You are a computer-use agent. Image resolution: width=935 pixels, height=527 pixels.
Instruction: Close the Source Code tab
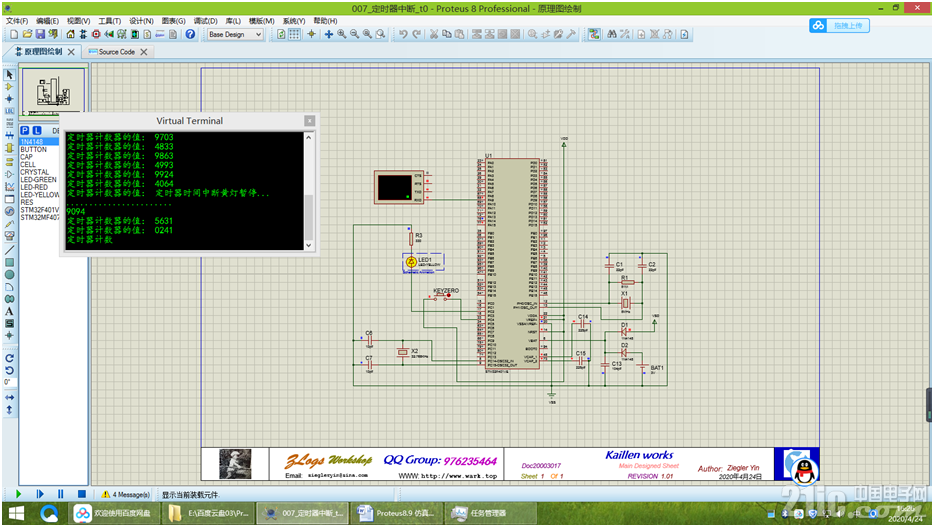point(144,52)
